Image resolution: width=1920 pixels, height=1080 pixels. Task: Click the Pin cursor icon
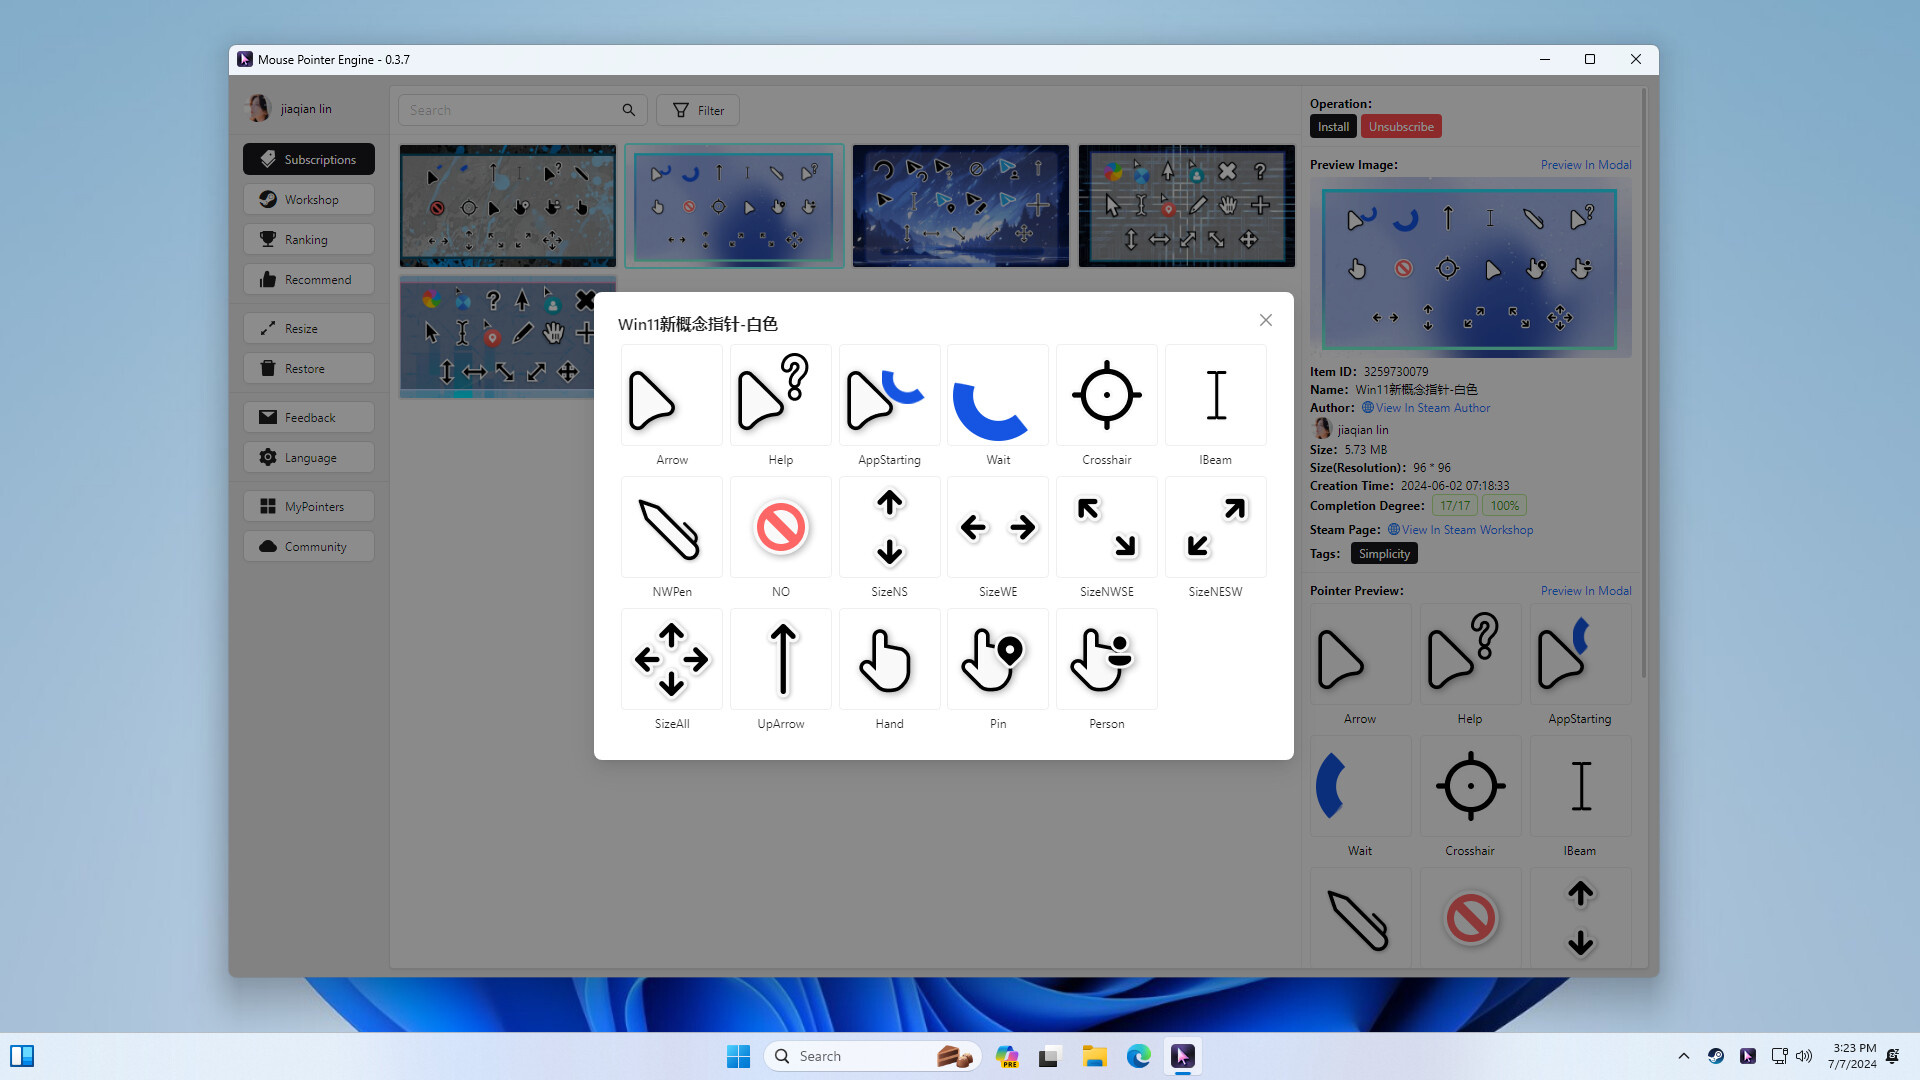[x=997, y=659]
